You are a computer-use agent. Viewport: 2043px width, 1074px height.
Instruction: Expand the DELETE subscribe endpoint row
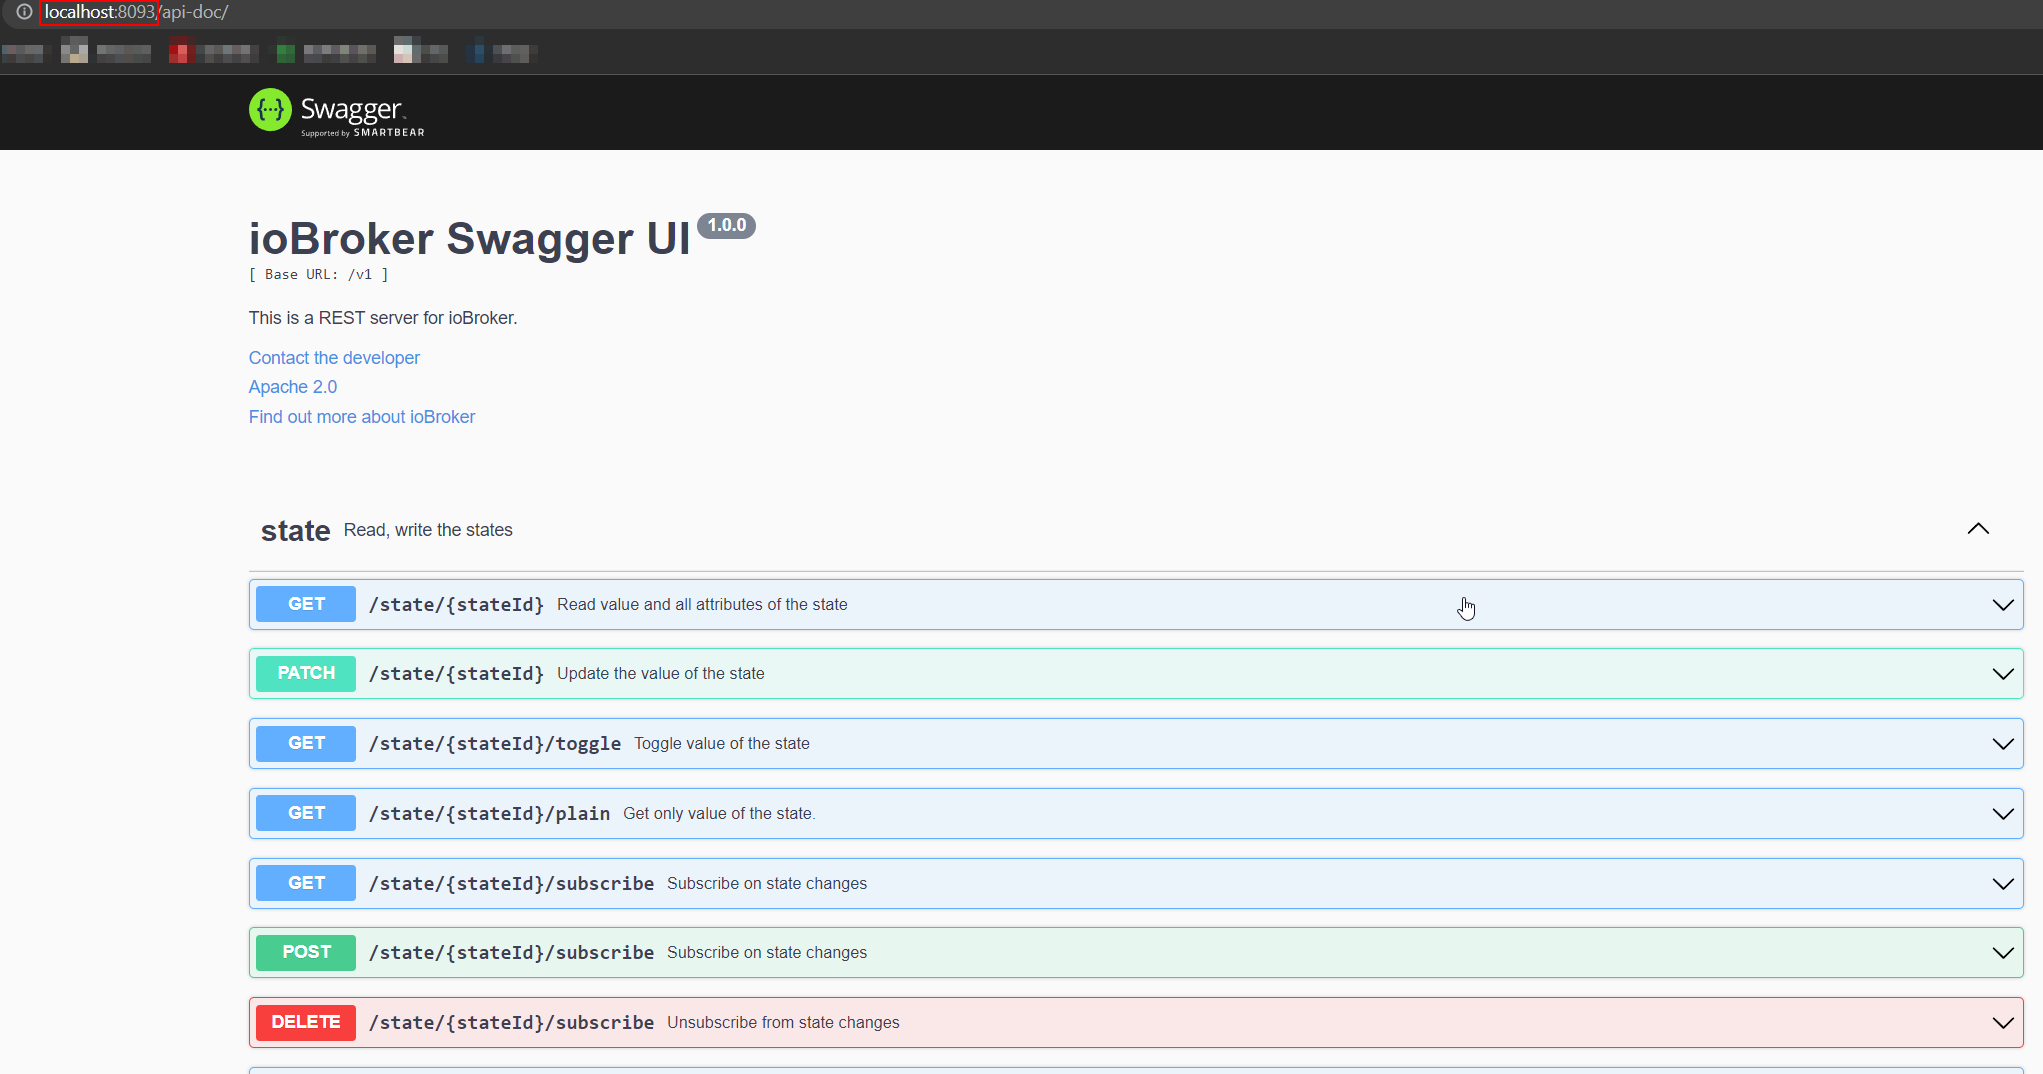[2003, 1023]
